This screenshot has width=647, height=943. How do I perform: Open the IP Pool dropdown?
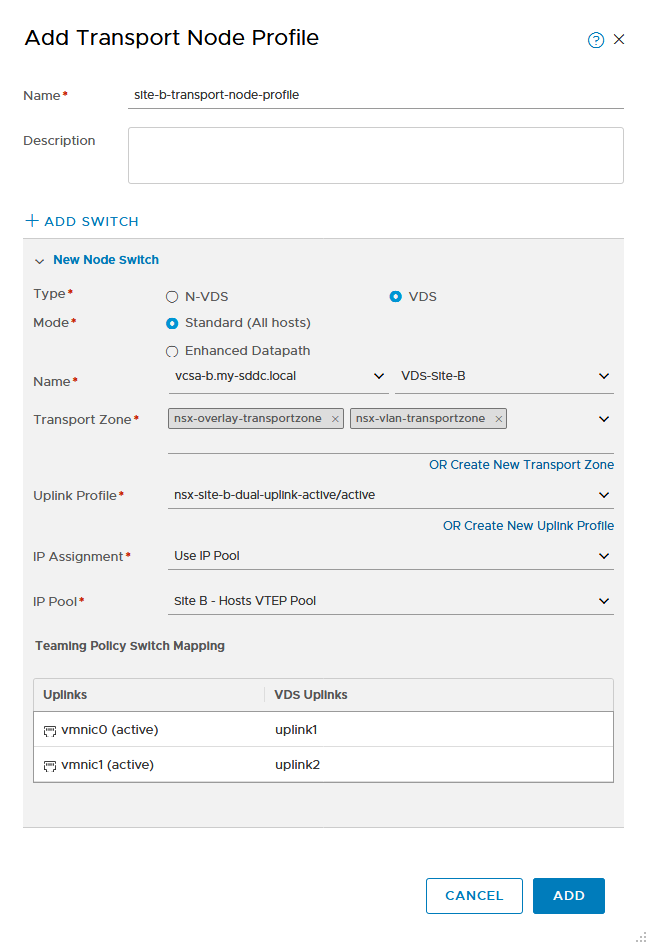(x=391, y=601)
